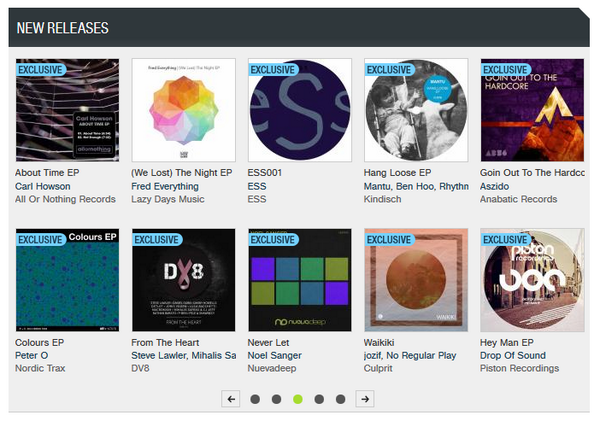Open the Hang Loose EP cover artwork
This screenshot has height=421, width=600.
point(416,110)
